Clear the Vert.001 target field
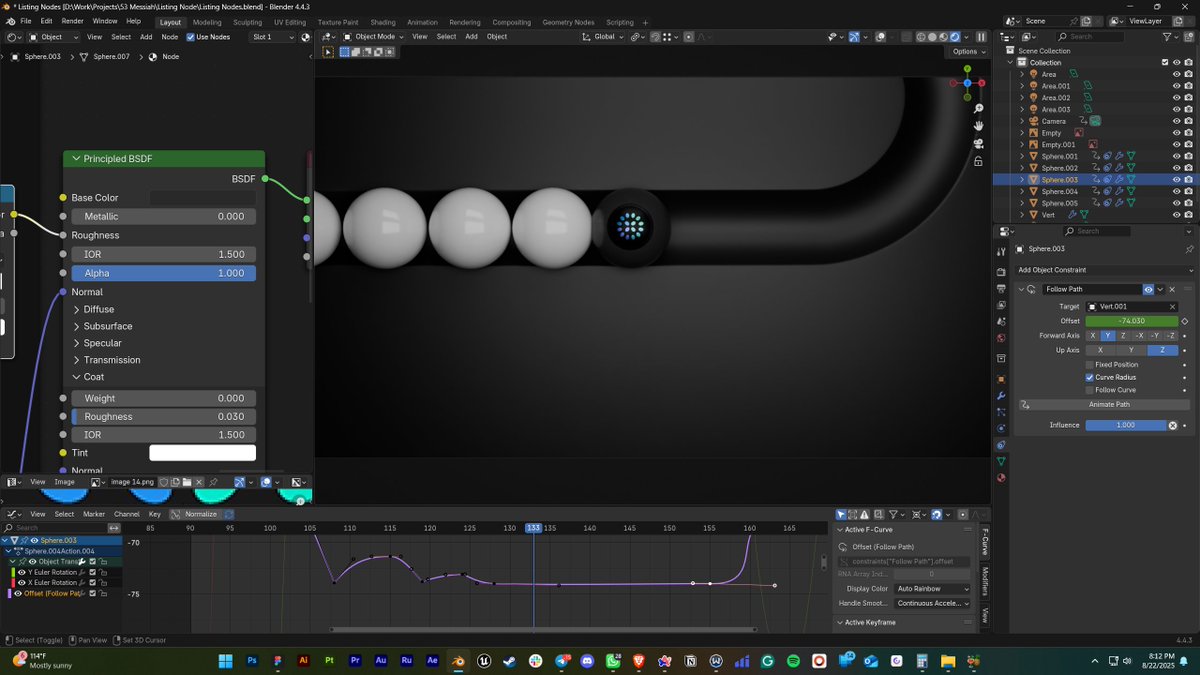Viewport: 1200px width, 675px height. [x=1172, y=307]
